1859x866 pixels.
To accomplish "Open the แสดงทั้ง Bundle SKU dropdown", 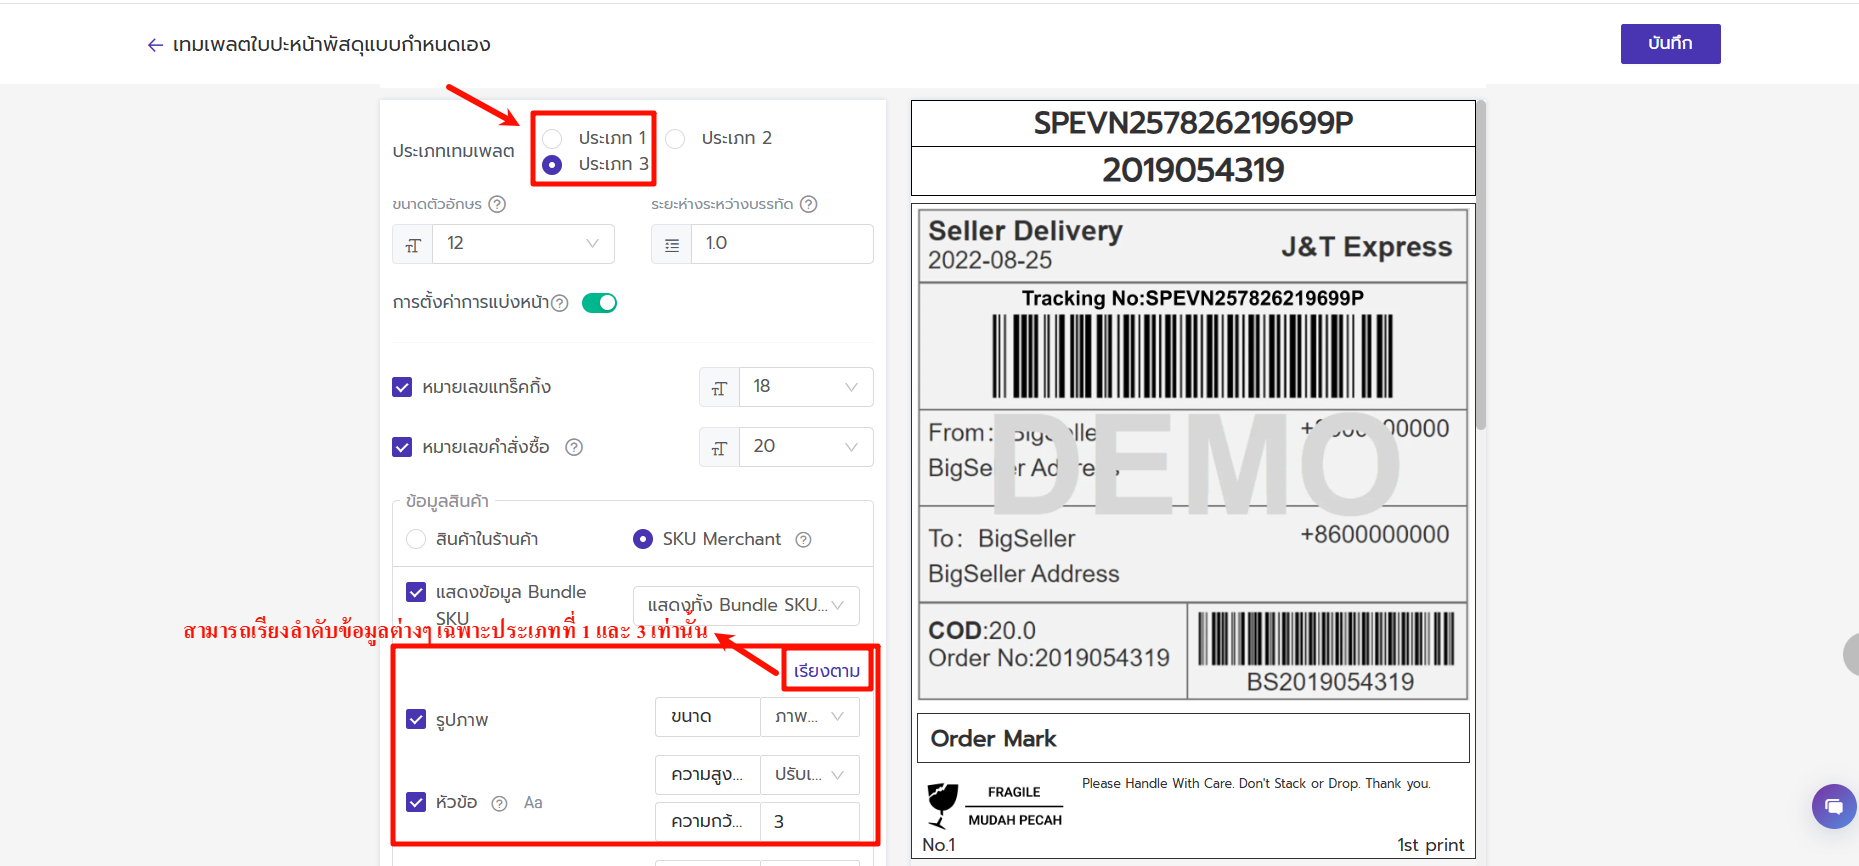I will click(745, 606).
